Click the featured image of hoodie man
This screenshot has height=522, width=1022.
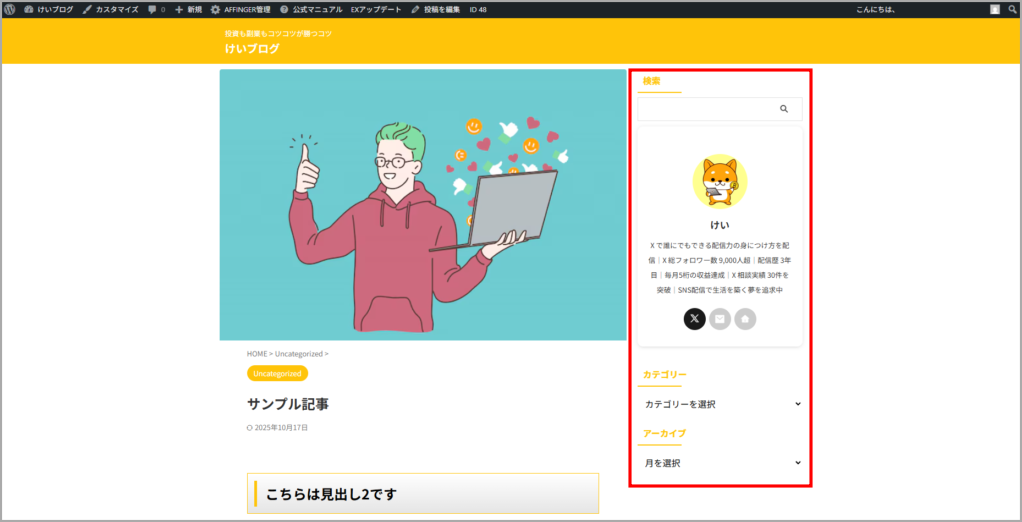pos(422,205)
